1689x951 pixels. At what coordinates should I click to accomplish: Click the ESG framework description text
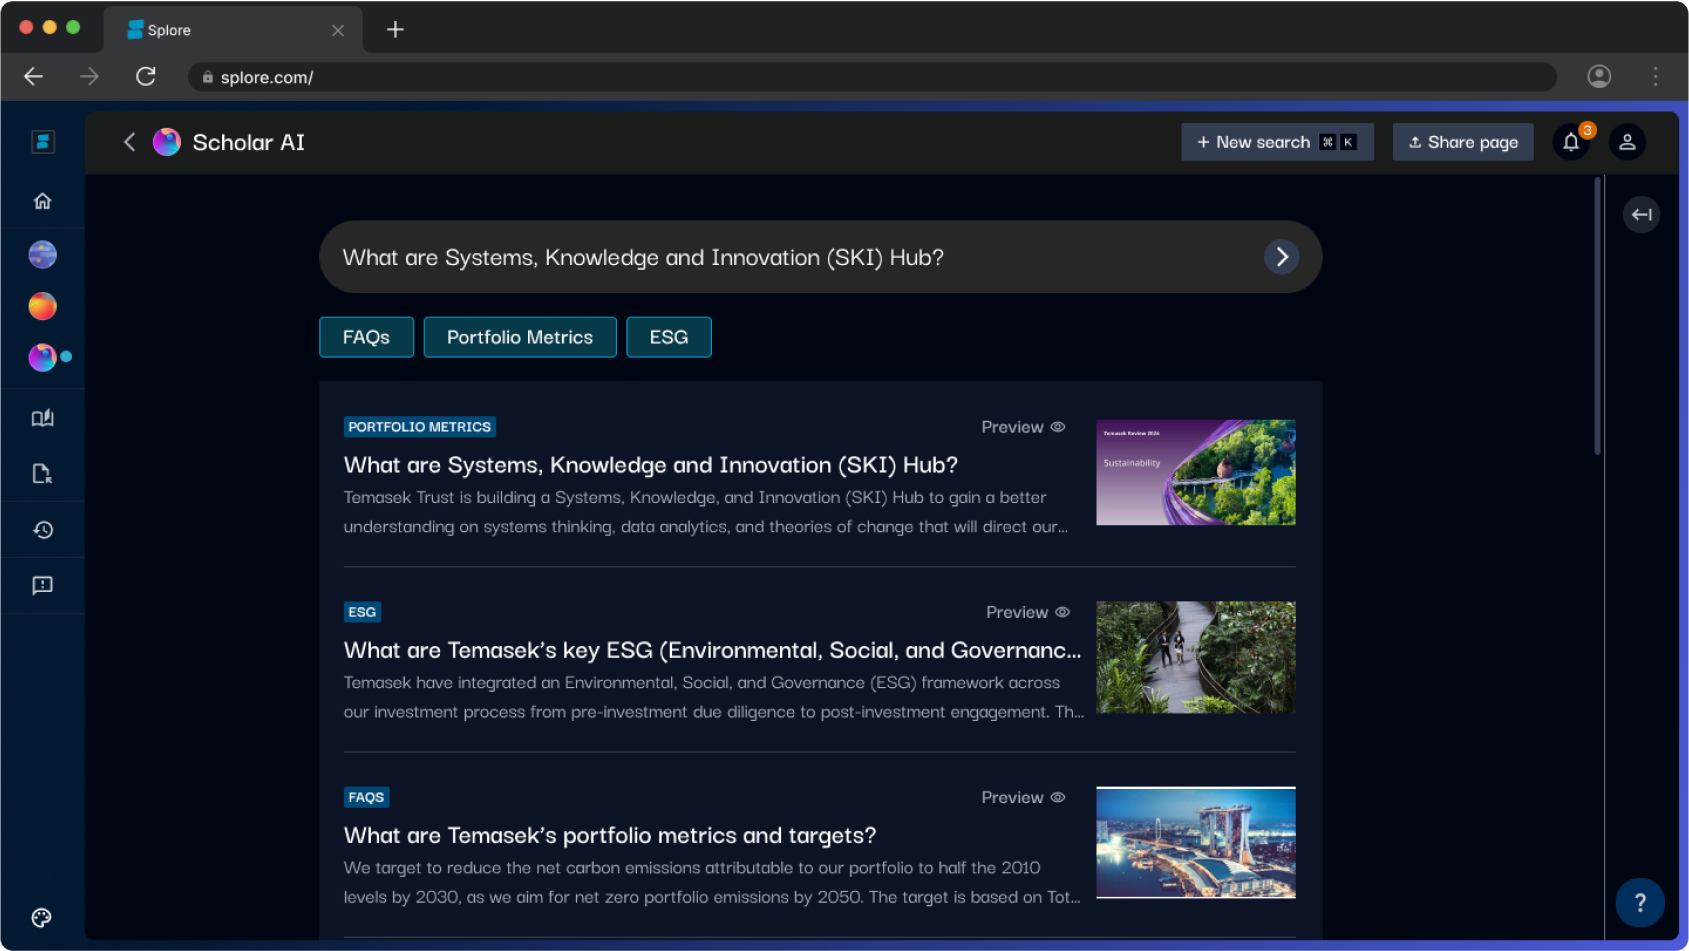[714, 697]
